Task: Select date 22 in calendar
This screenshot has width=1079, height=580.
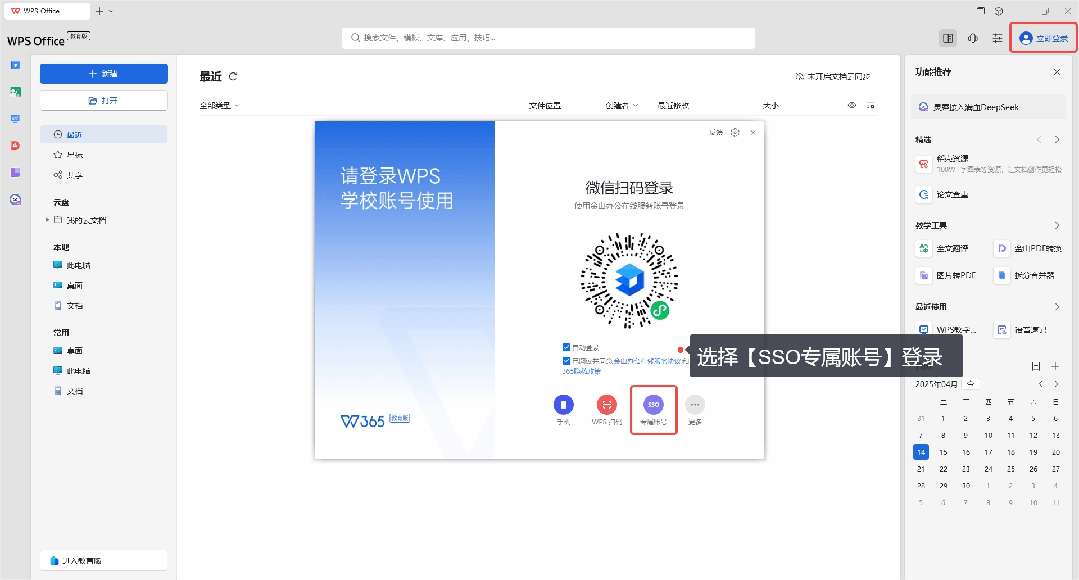Action: [x=943, y=469]
